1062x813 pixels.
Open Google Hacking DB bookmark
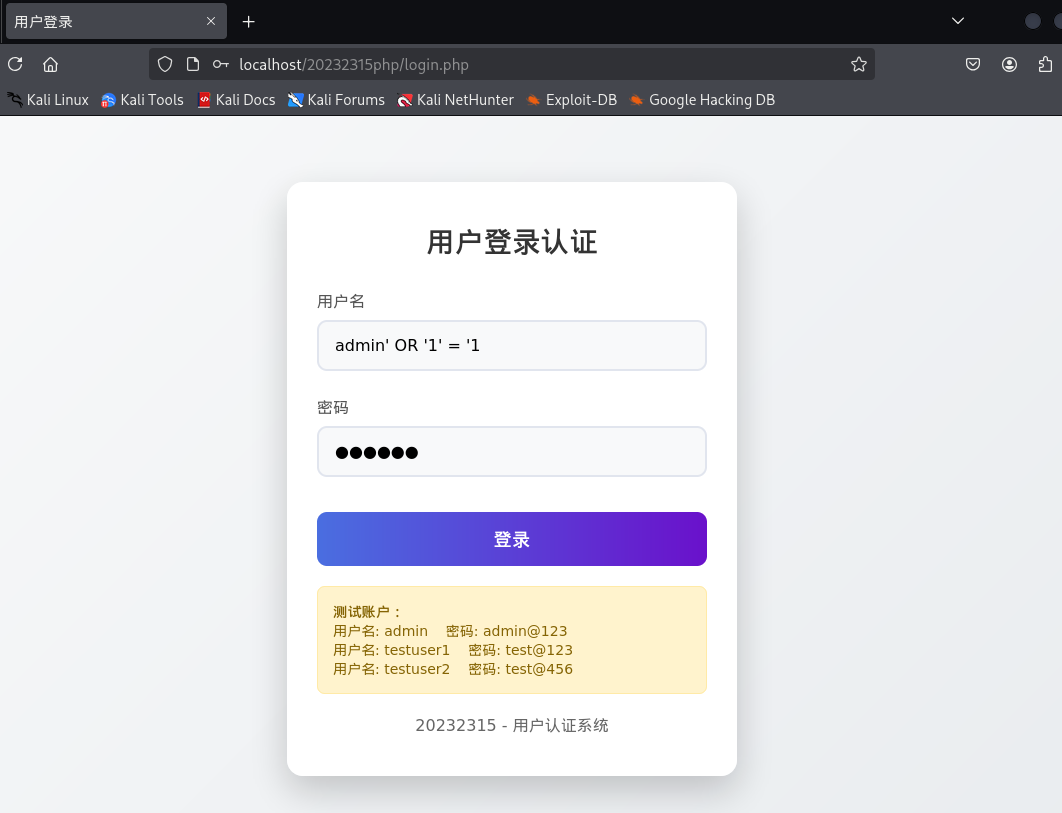click(x=702, y=100)
